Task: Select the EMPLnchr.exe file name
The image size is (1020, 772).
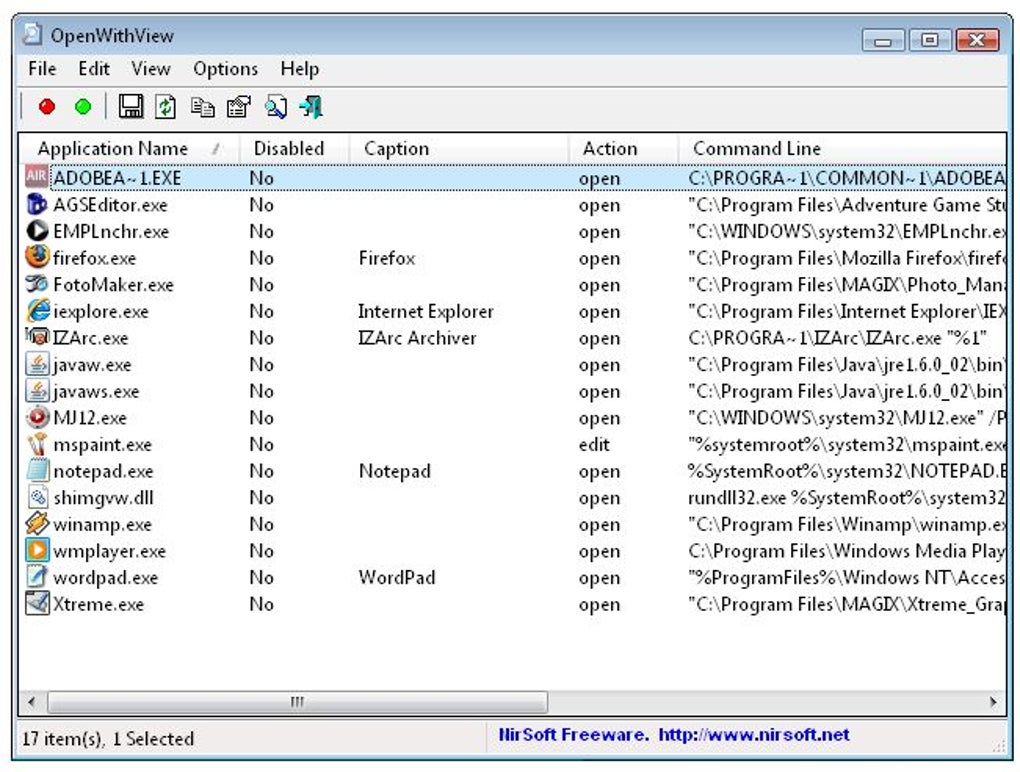Action: click(111, 232)
